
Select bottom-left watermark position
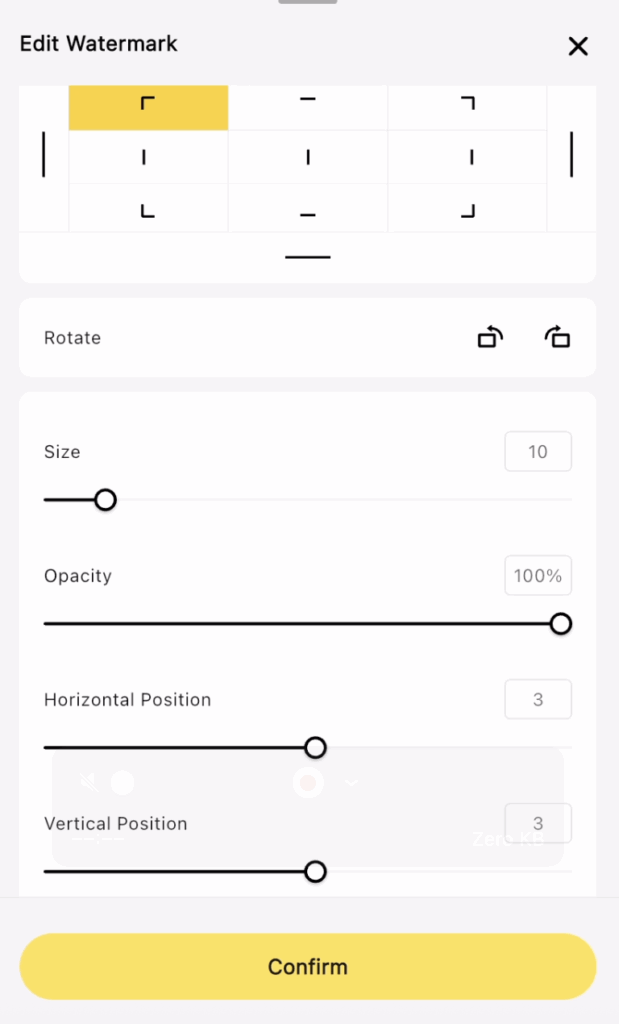point(148,208)
